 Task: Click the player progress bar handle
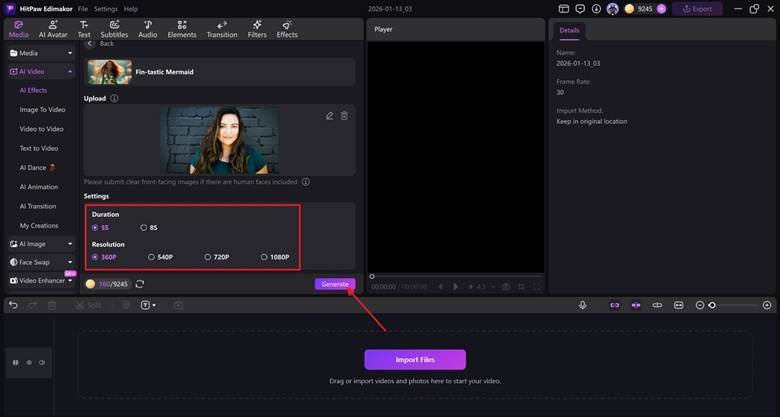click(x=372, y=276)
